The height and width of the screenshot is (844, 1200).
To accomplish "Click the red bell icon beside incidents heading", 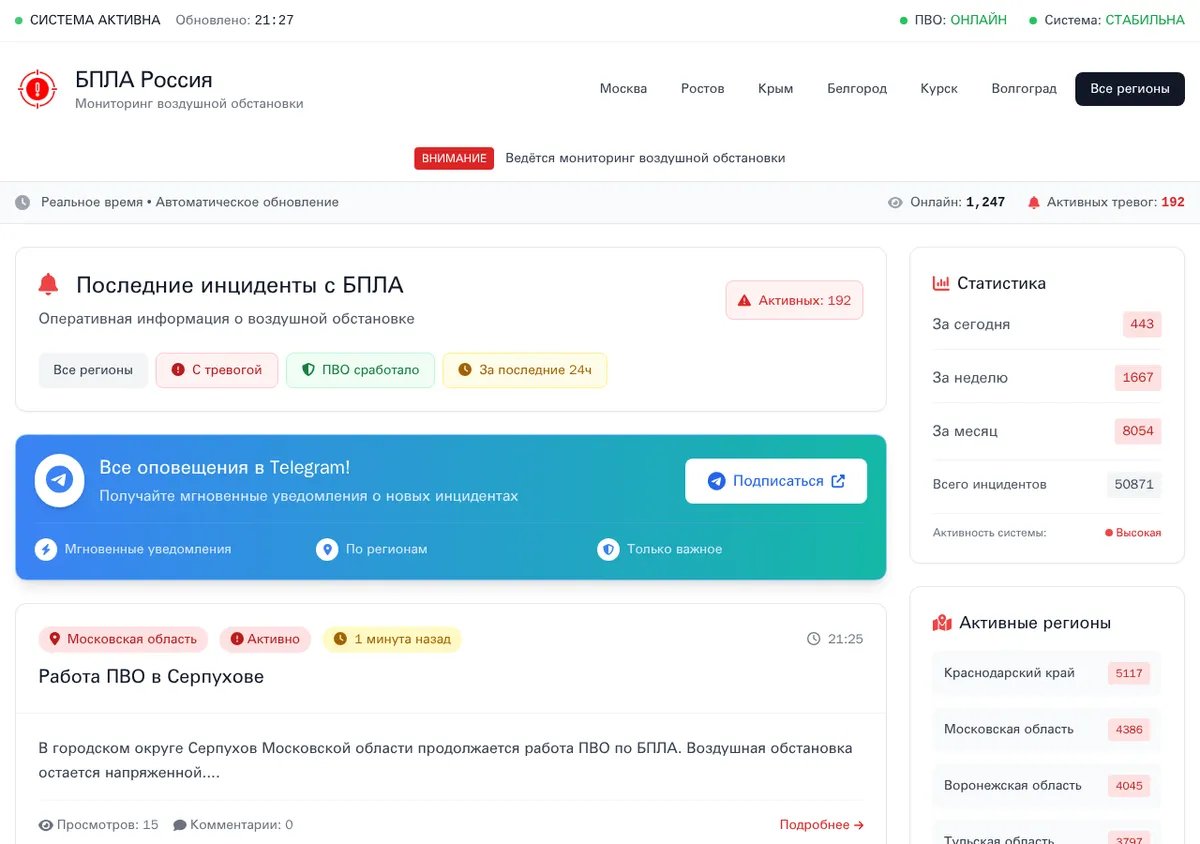I will click(48, 285).
